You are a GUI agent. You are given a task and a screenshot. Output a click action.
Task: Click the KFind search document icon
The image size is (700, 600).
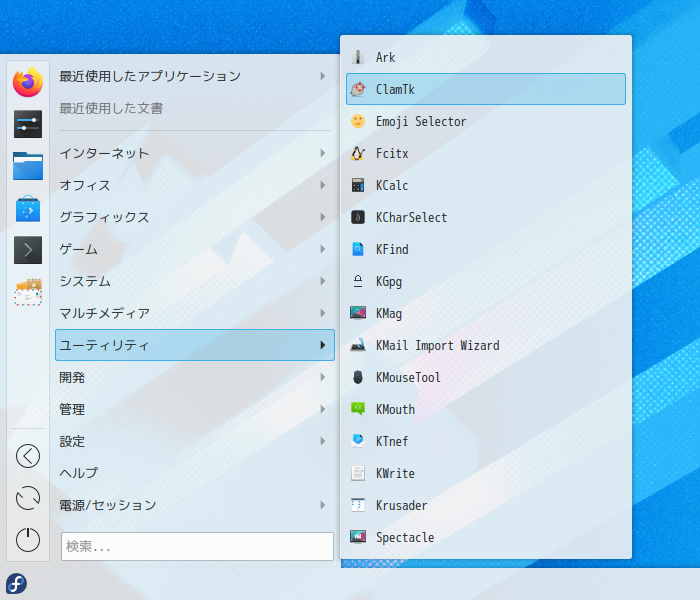coord(358,249)
